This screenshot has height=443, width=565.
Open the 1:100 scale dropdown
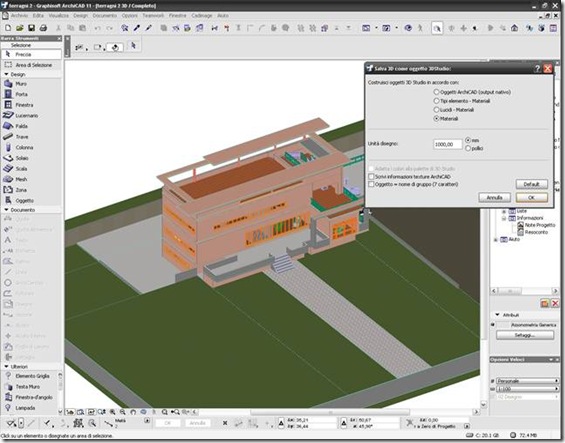click(528, 389)
